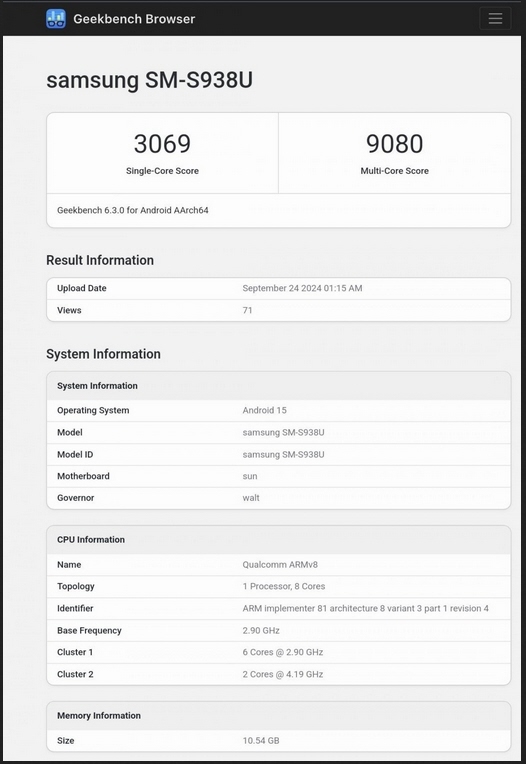Click the Cluster 2 row label
The height and width of the screenshot is (764, 526).
pyautogui.click(x=75, y=674)
